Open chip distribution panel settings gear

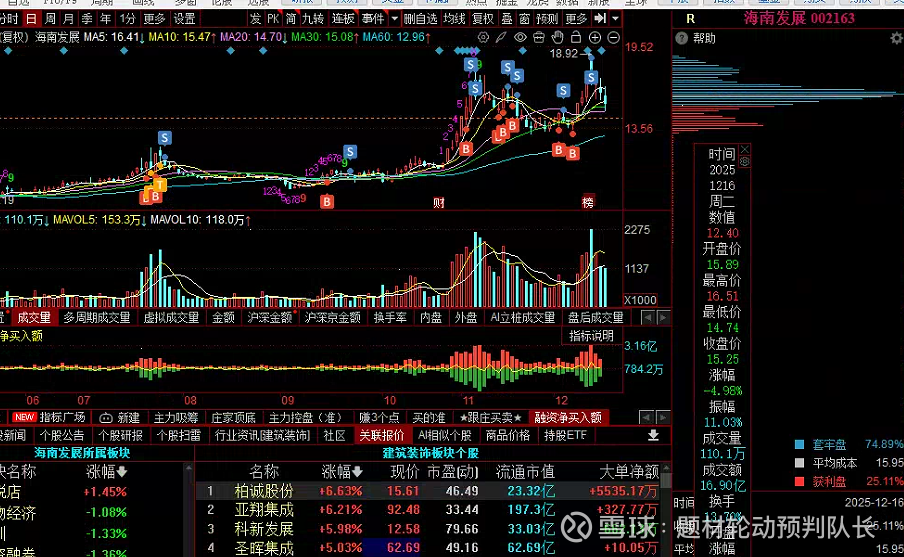click(897, 39)
